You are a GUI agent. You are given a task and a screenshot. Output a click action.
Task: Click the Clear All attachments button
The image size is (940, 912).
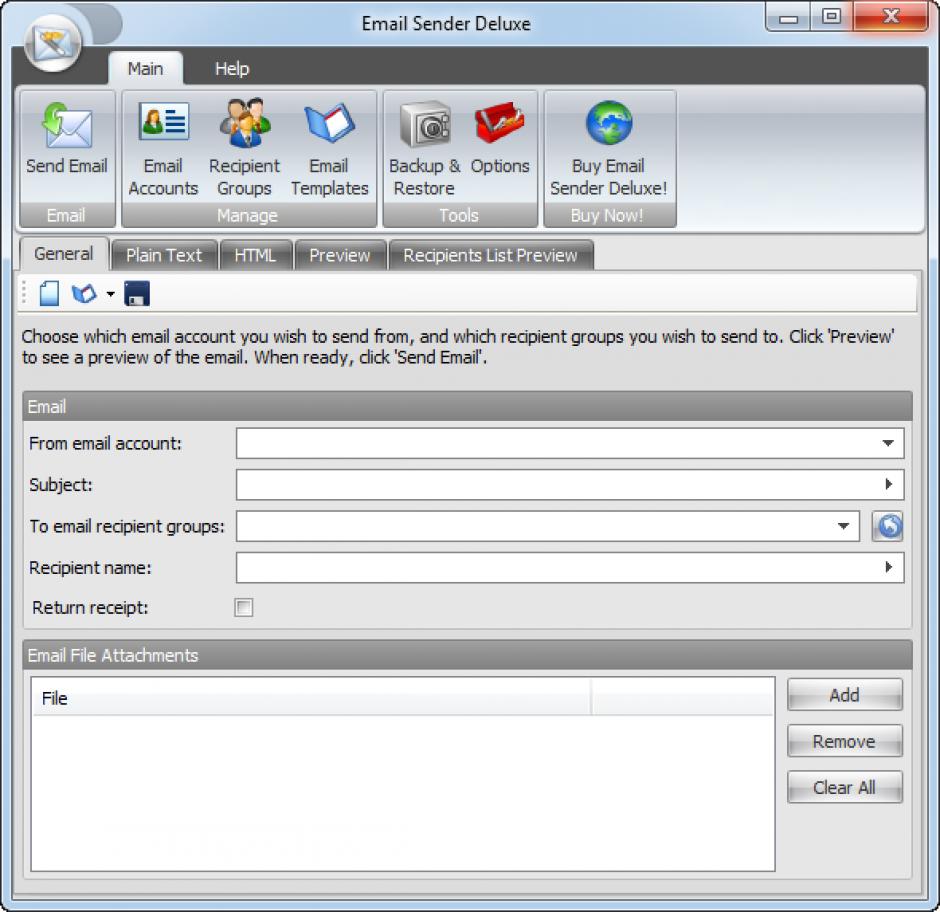click(845, 787)
